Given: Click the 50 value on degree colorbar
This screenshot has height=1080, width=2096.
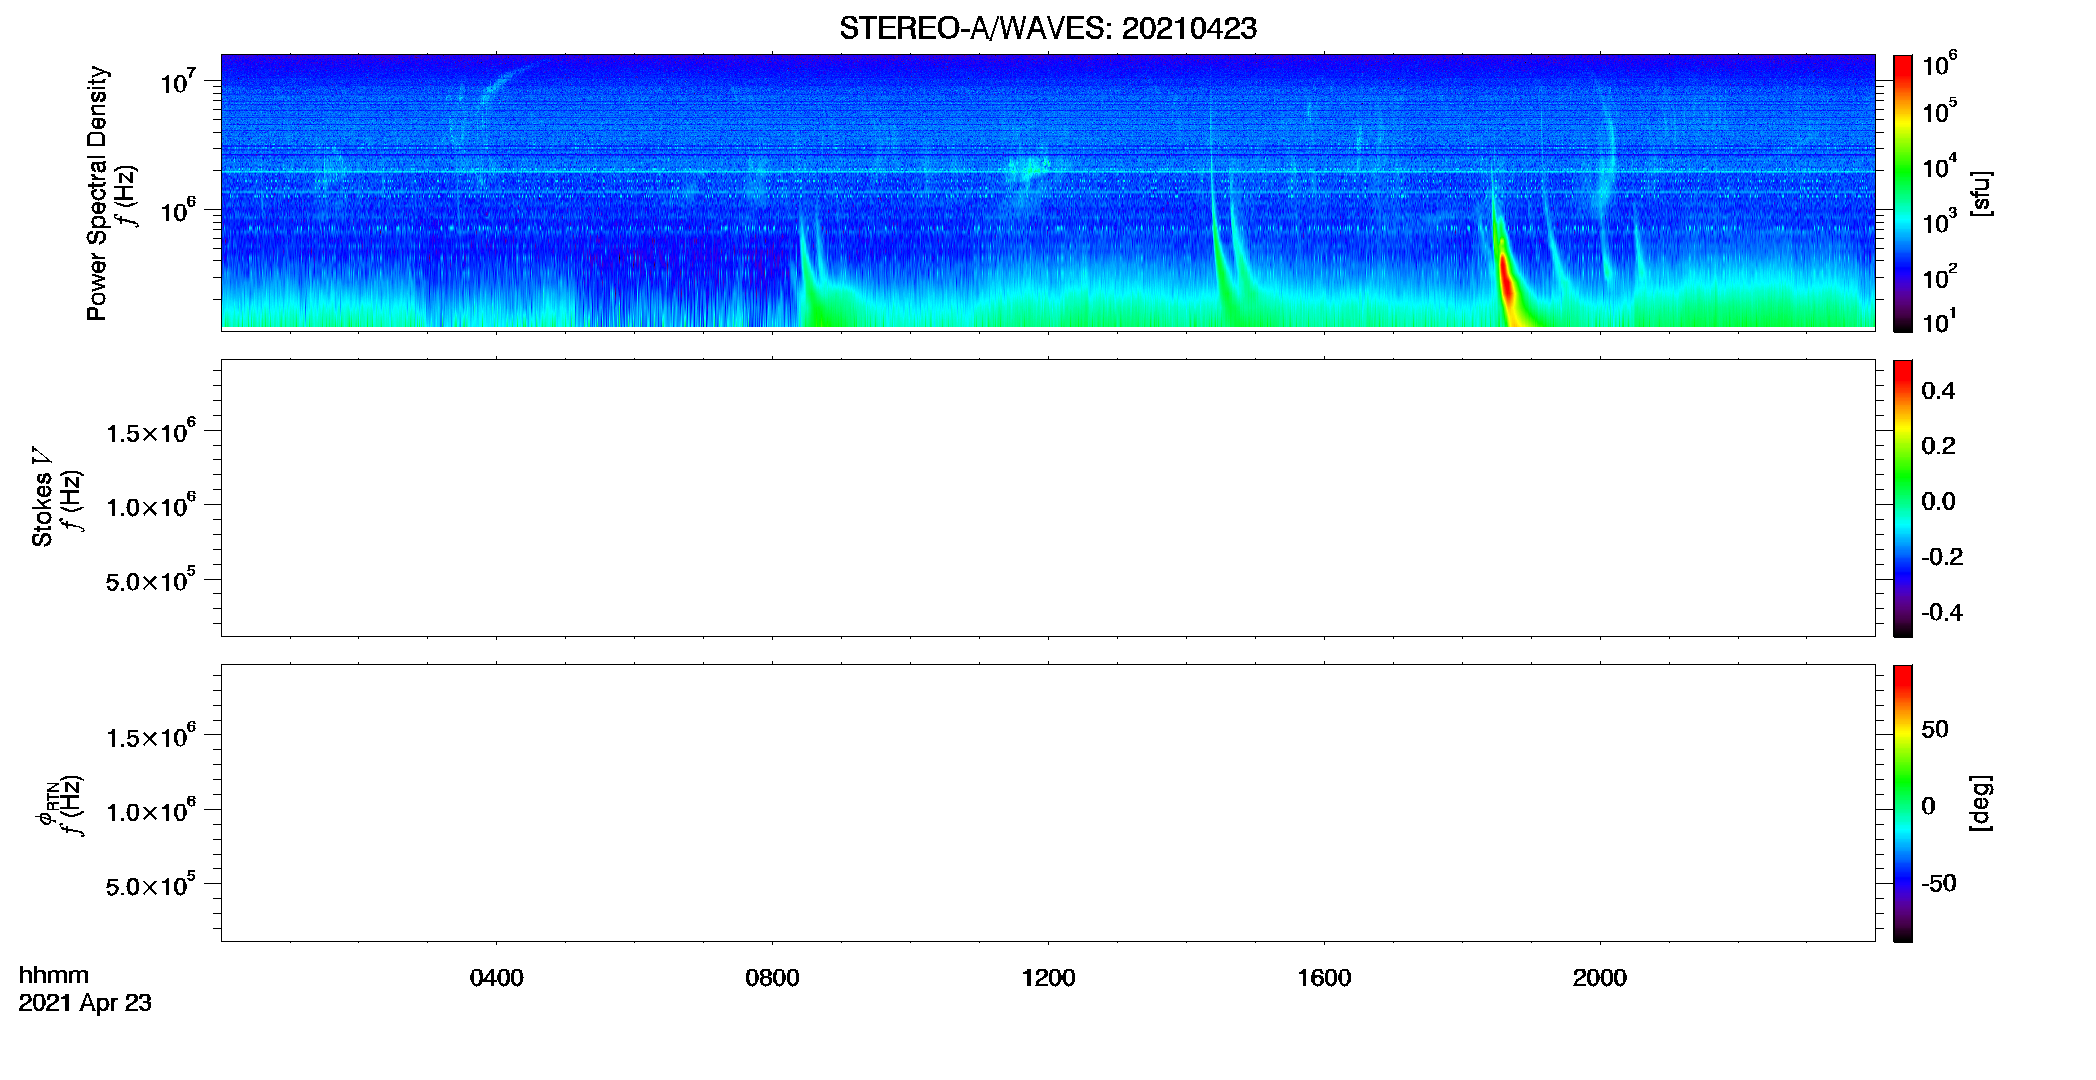Looking at the screenshot, I should click(1935, 729).
